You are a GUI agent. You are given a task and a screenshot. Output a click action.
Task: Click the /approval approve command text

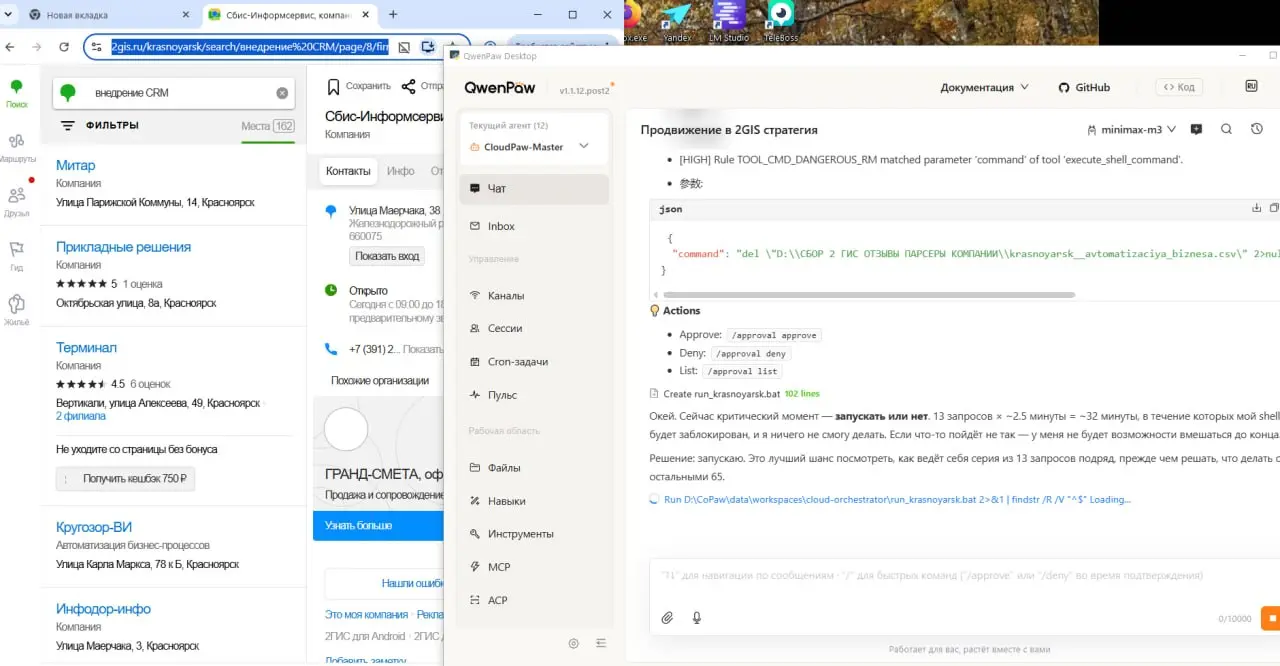pyautogui.click(x=774, y=336)
